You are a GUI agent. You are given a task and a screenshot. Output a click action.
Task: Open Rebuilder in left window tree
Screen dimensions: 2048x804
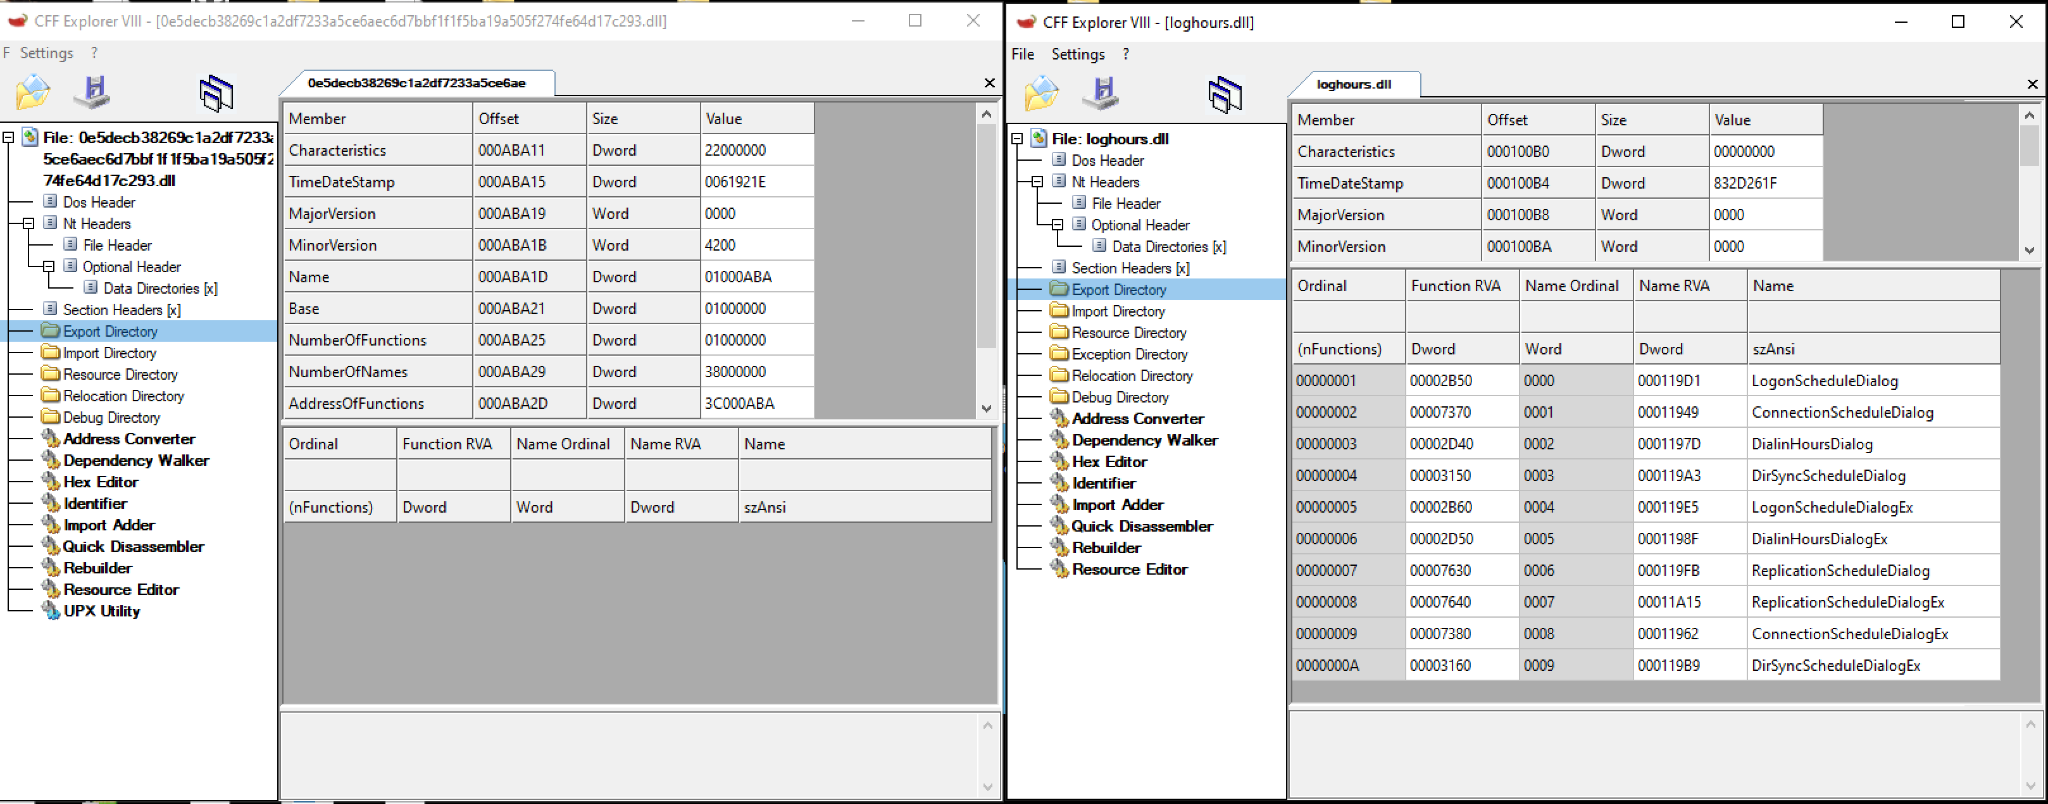tap(98, 568)
